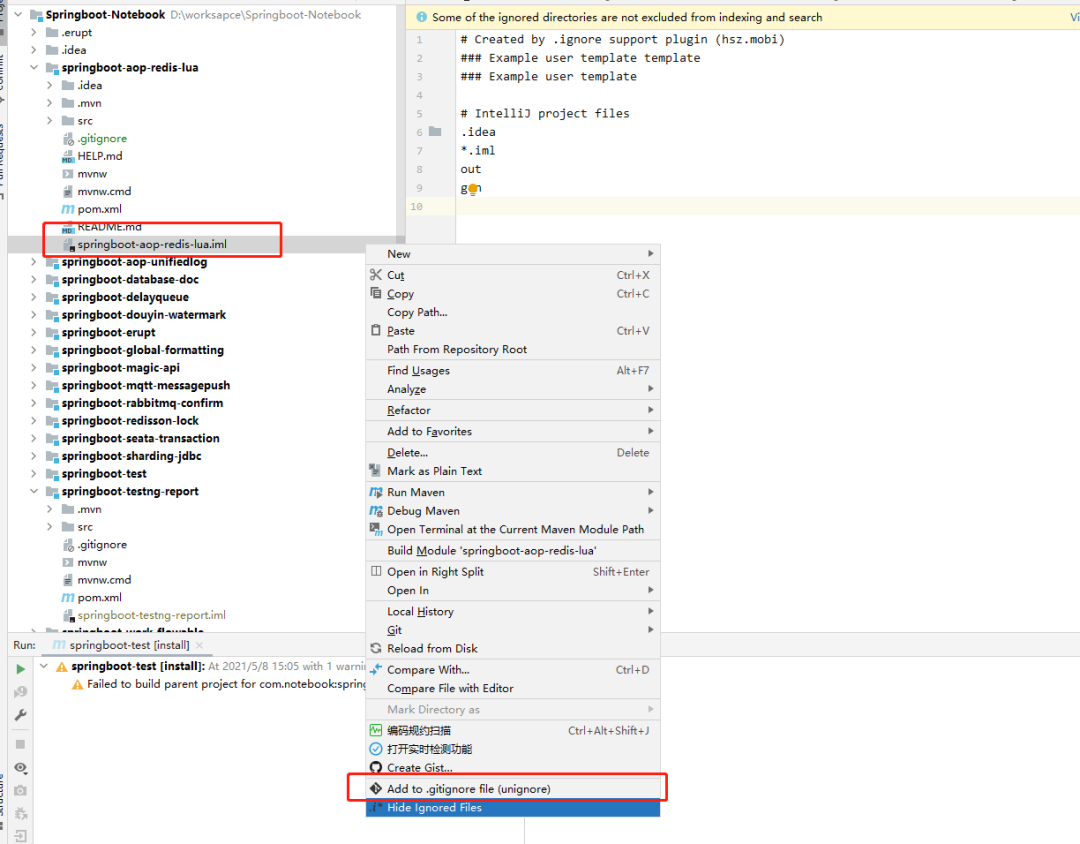The width and height of the screenshot is (1080, 844).
Task: Toggle the eye icon in Run panel
Action: pos(21,768)
